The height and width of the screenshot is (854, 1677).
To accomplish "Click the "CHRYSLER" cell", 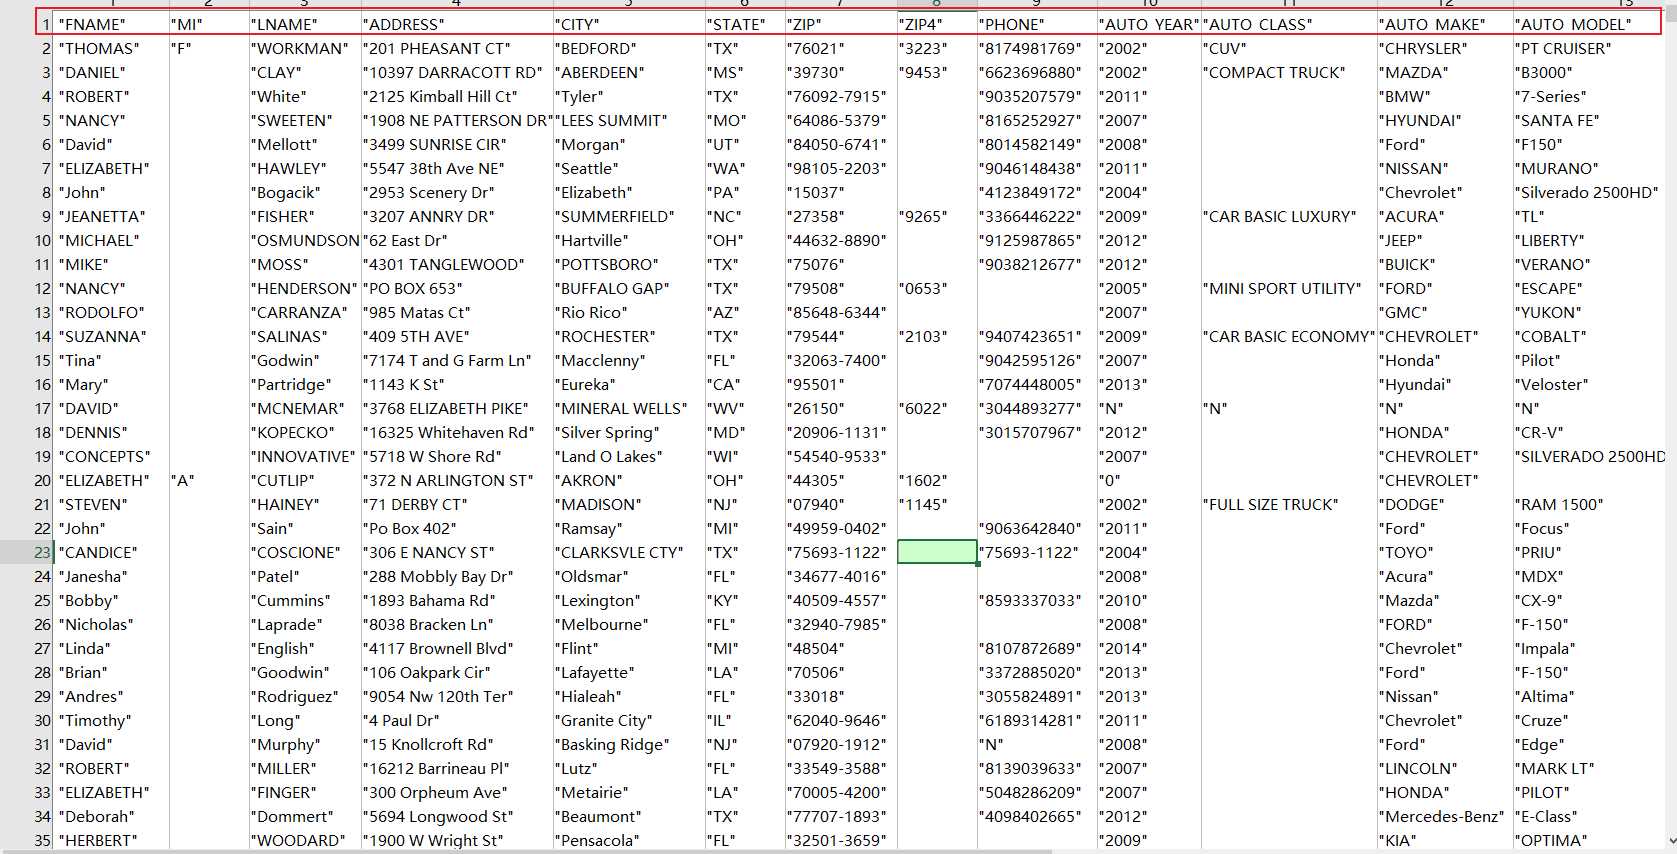I will (x=1445, y=48).
